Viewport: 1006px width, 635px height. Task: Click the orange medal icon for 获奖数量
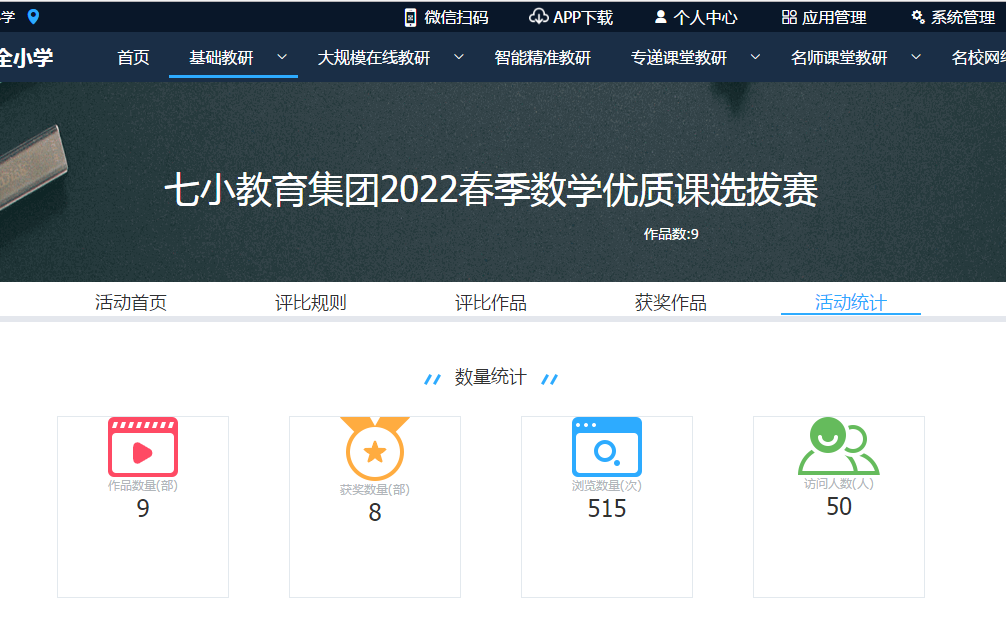[375, 449]
